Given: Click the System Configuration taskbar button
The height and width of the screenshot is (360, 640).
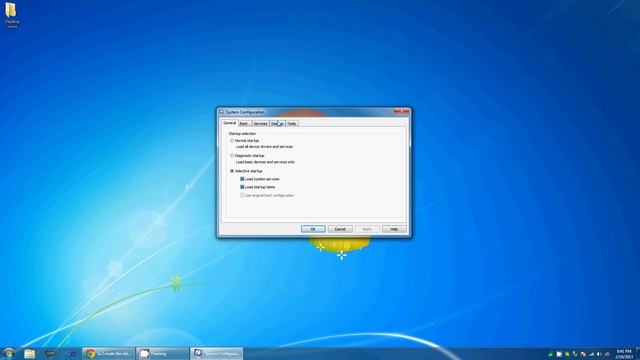Looking at the screenshot, I should 216,353.
